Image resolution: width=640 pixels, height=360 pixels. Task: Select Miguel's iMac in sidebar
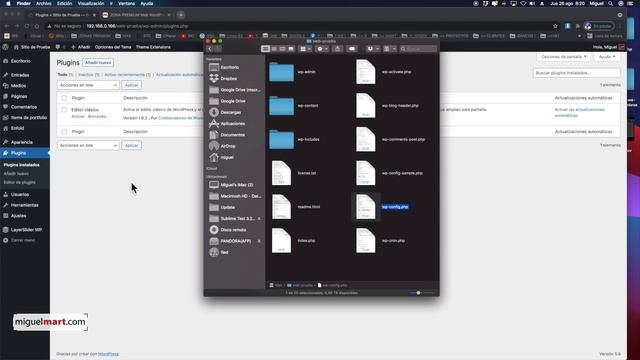pos(236,185)
